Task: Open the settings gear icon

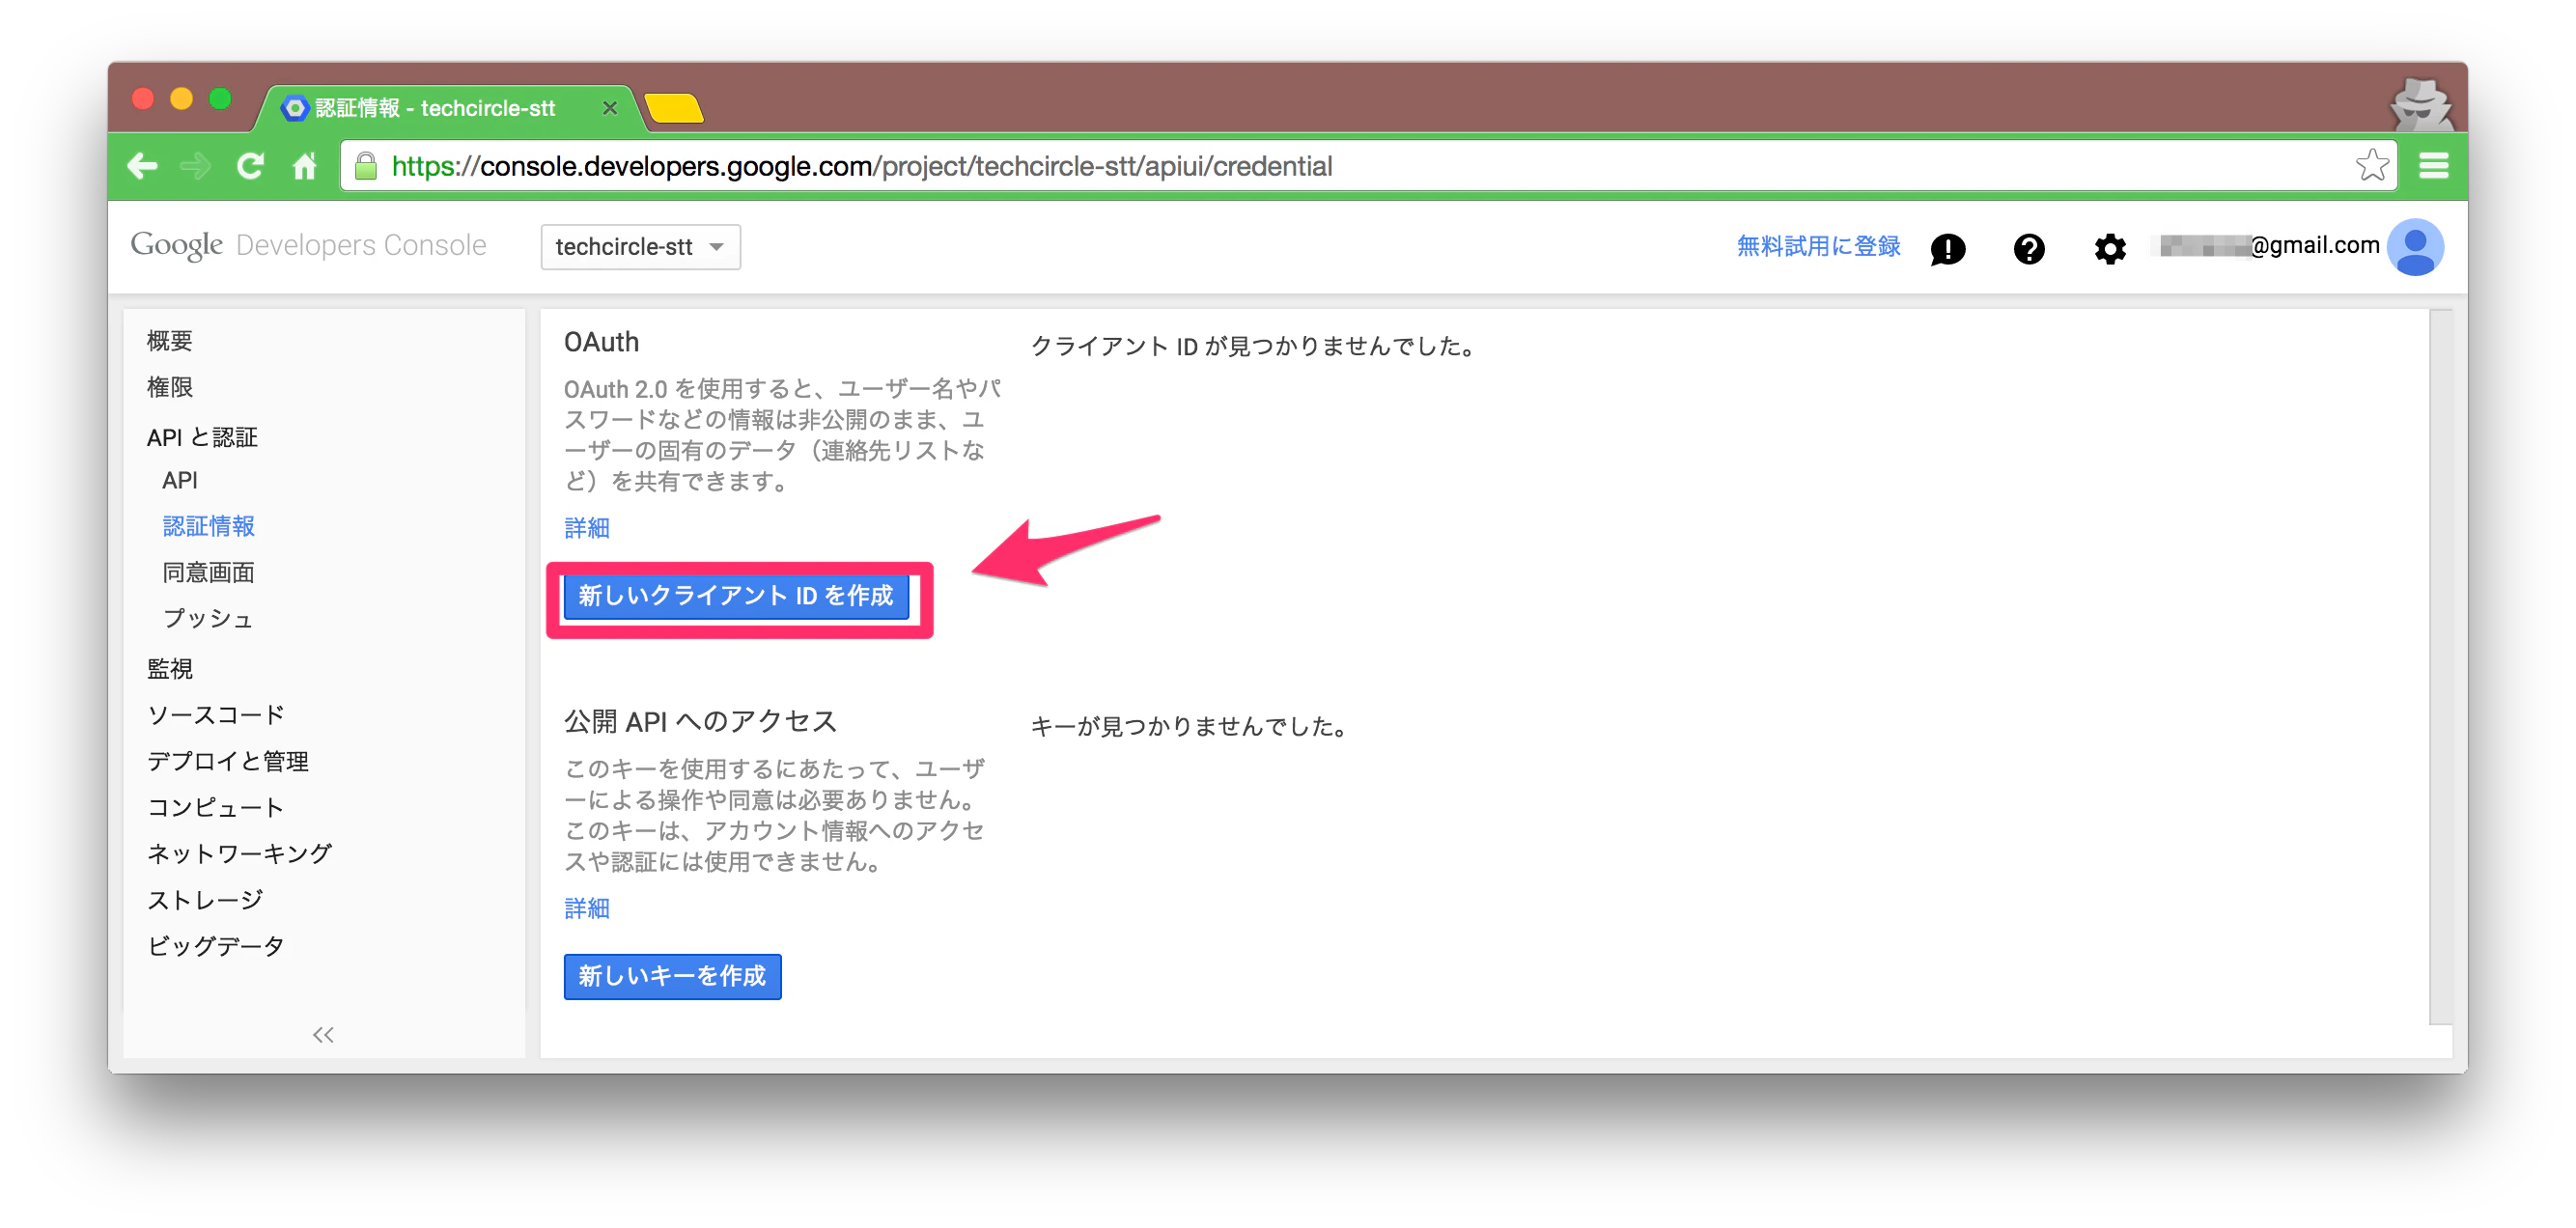Action: 2109,248
